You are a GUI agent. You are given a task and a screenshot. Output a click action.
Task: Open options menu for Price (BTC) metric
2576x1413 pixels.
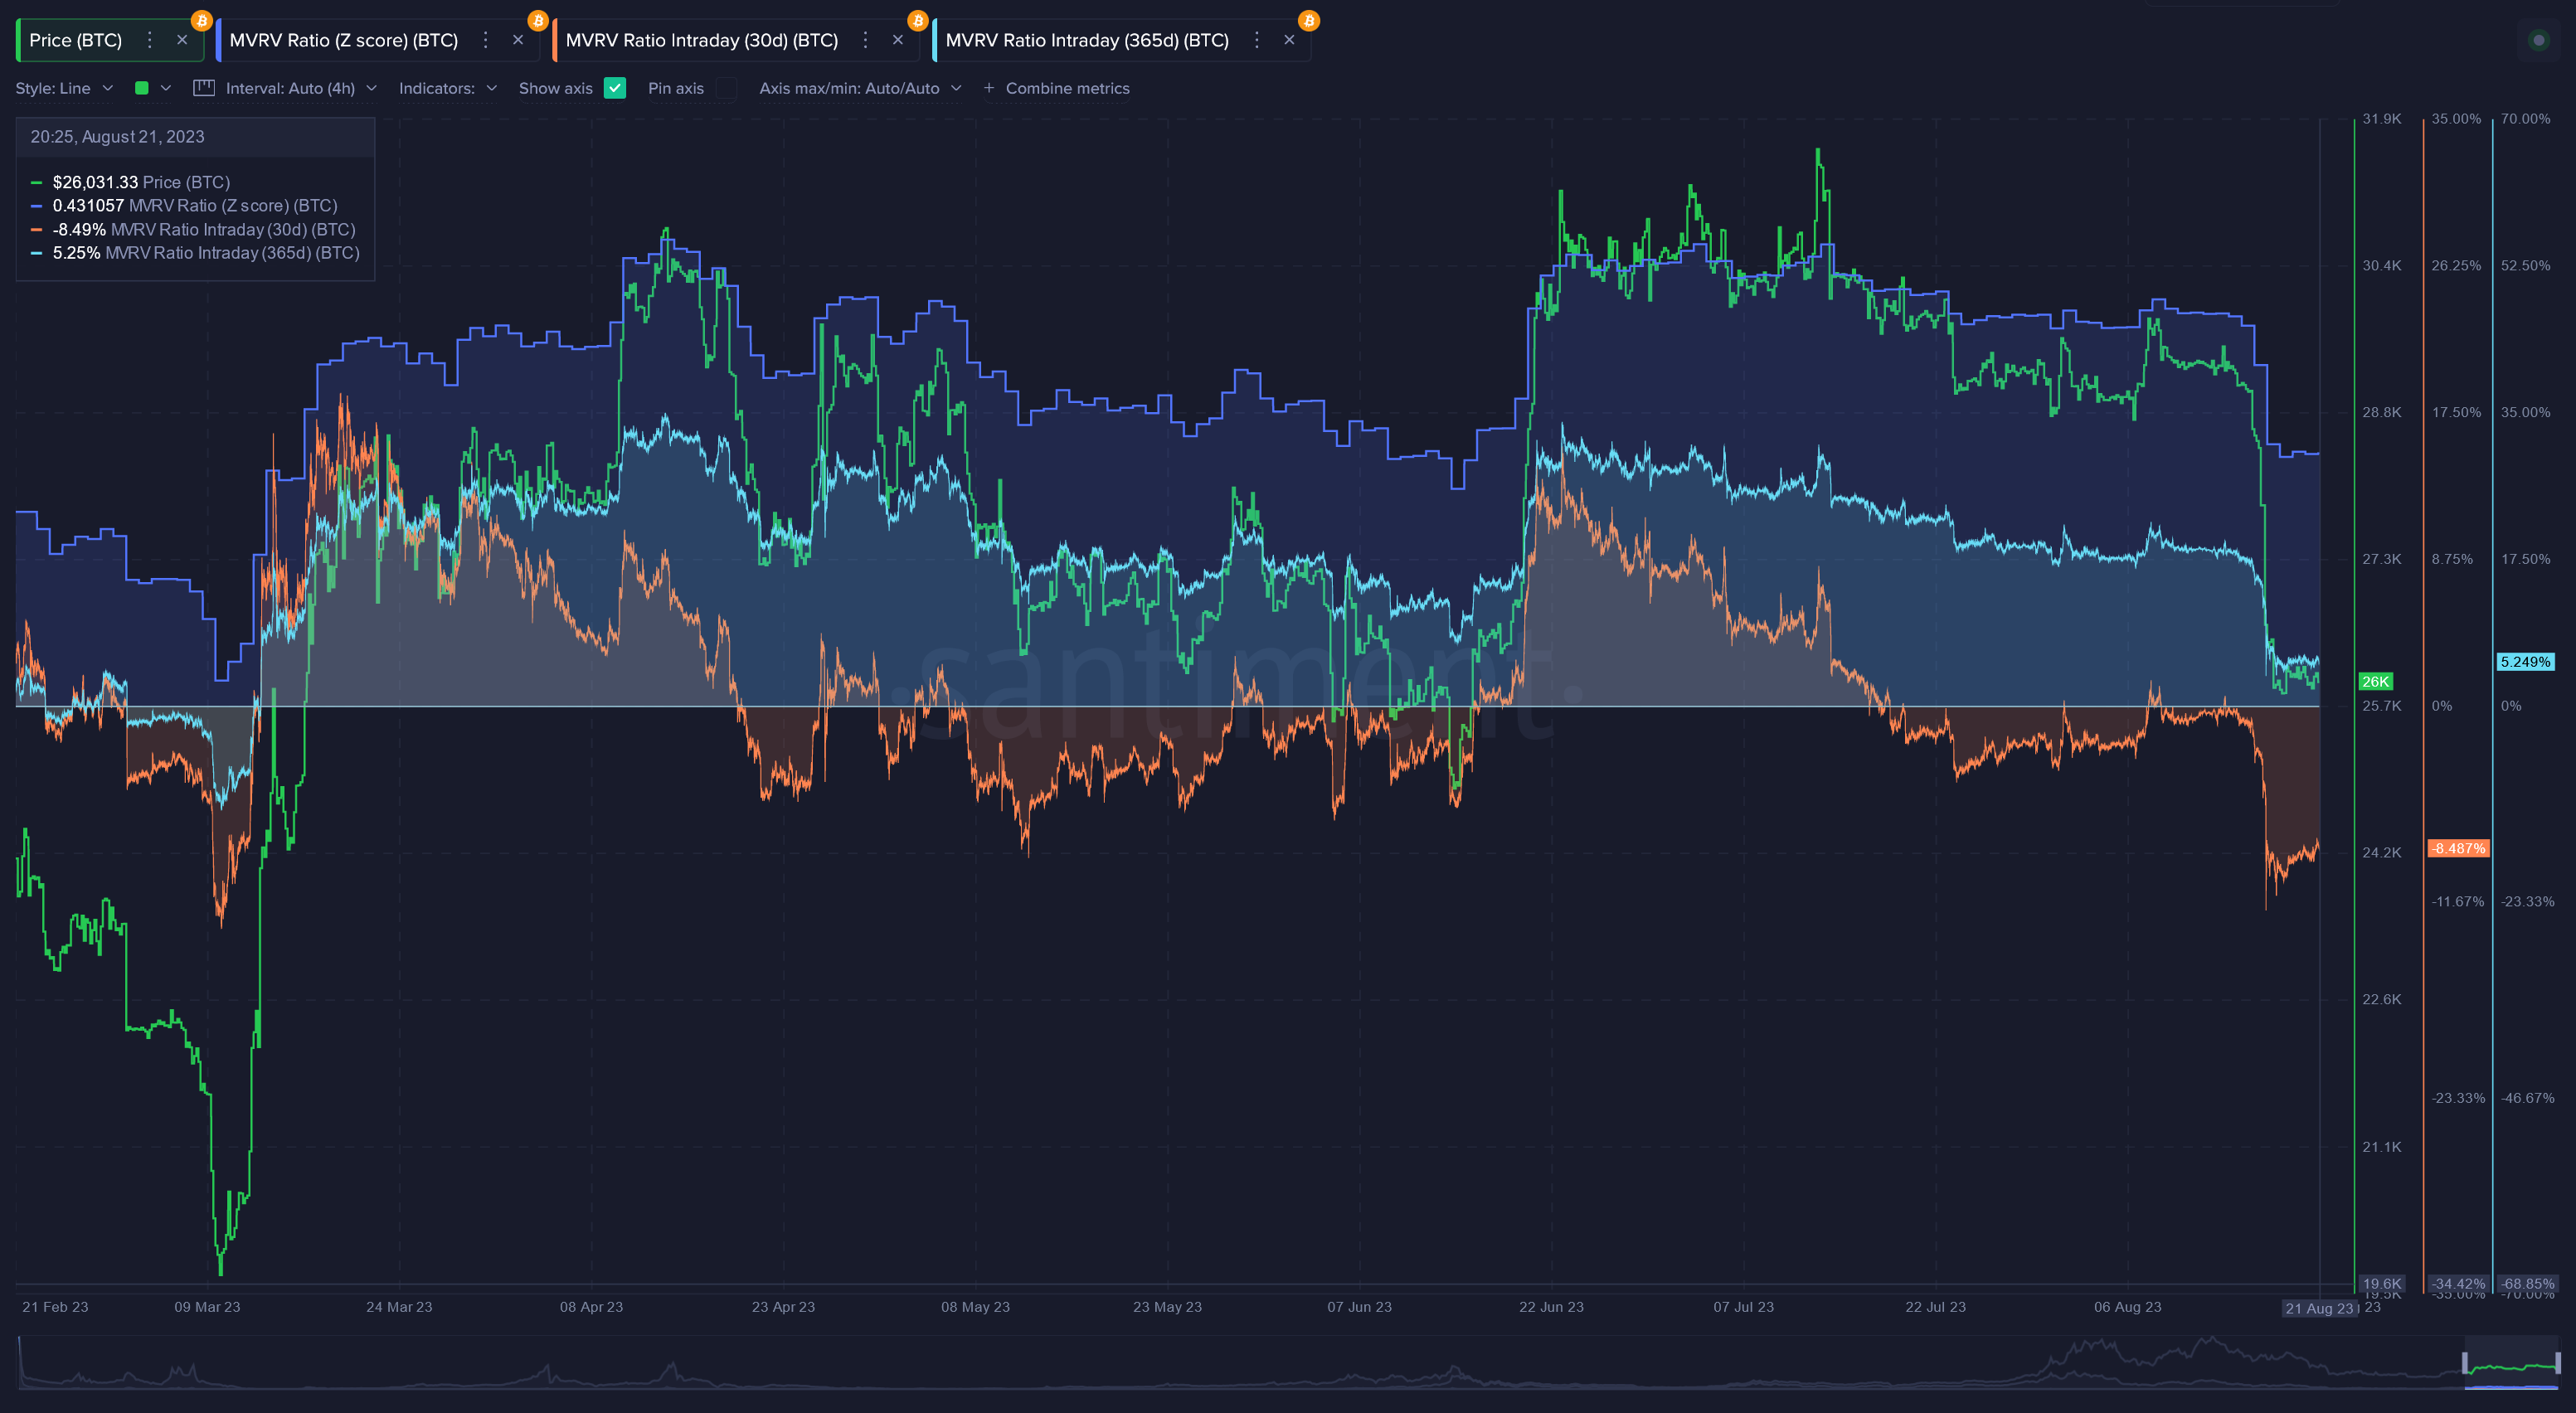(150, 40)
